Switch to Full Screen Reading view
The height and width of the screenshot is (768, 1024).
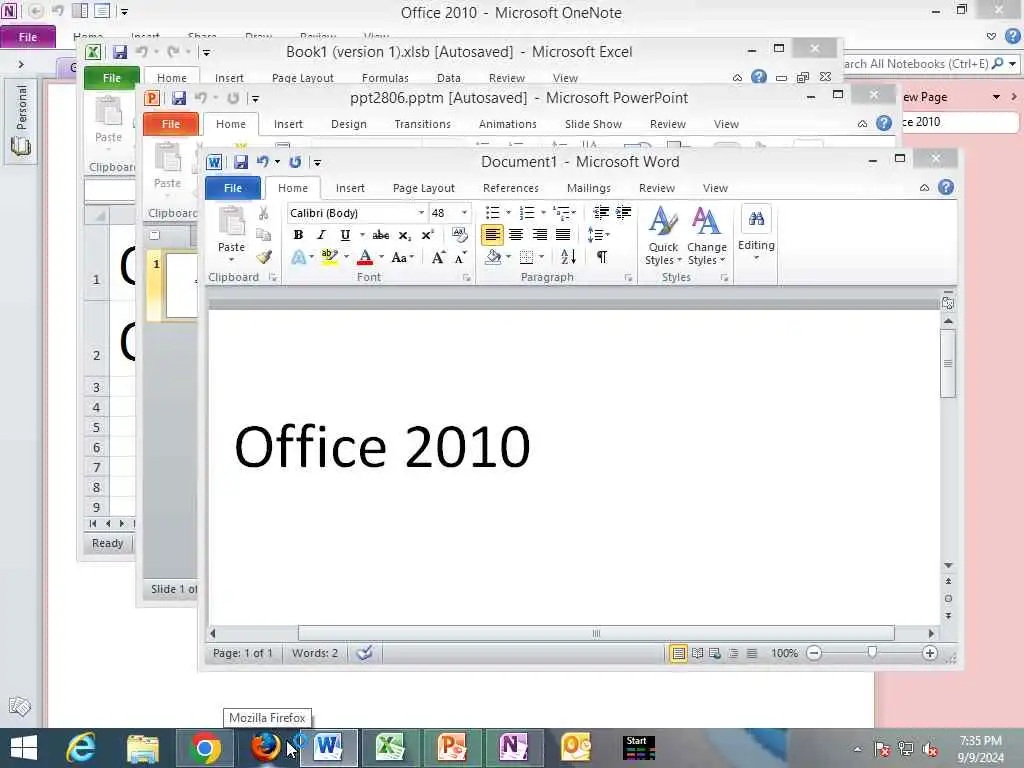[x=697, y=653]
